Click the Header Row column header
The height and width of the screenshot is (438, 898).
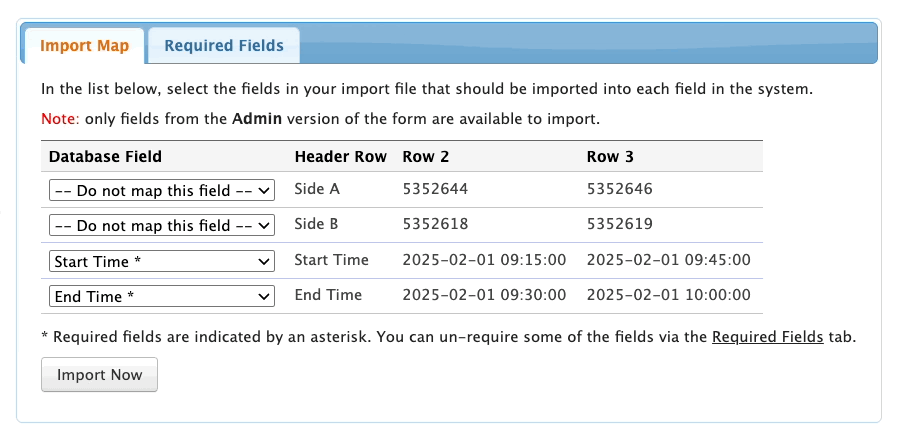pos(339,157)
